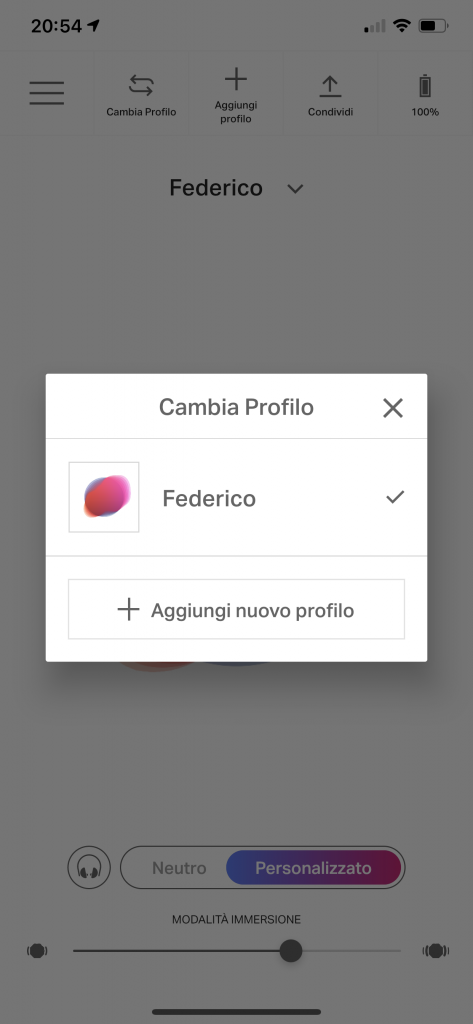473x1024 pixels.
Task: Select the Federico profile row
Action: (236, 498)
